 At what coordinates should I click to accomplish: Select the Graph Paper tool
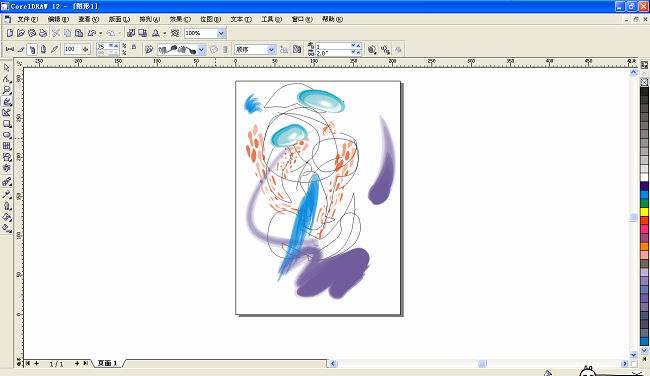(x=7, y=146)
